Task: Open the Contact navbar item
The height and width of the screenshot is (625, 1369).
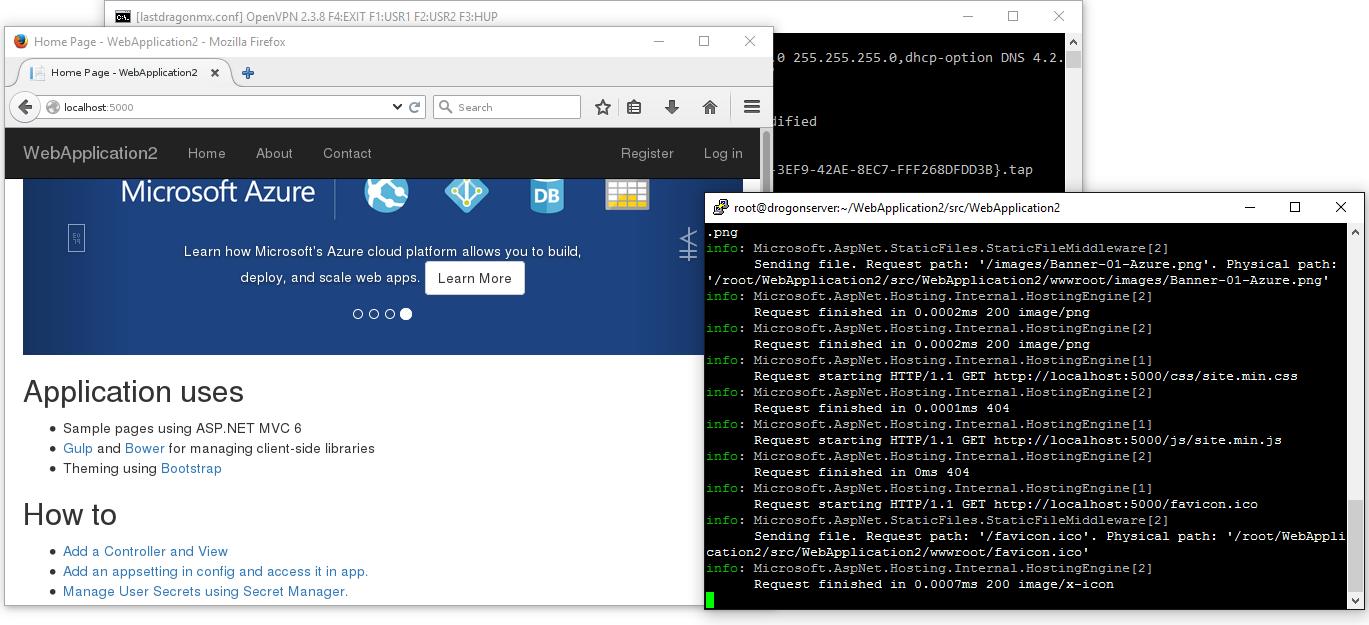Action: (347, 153)
